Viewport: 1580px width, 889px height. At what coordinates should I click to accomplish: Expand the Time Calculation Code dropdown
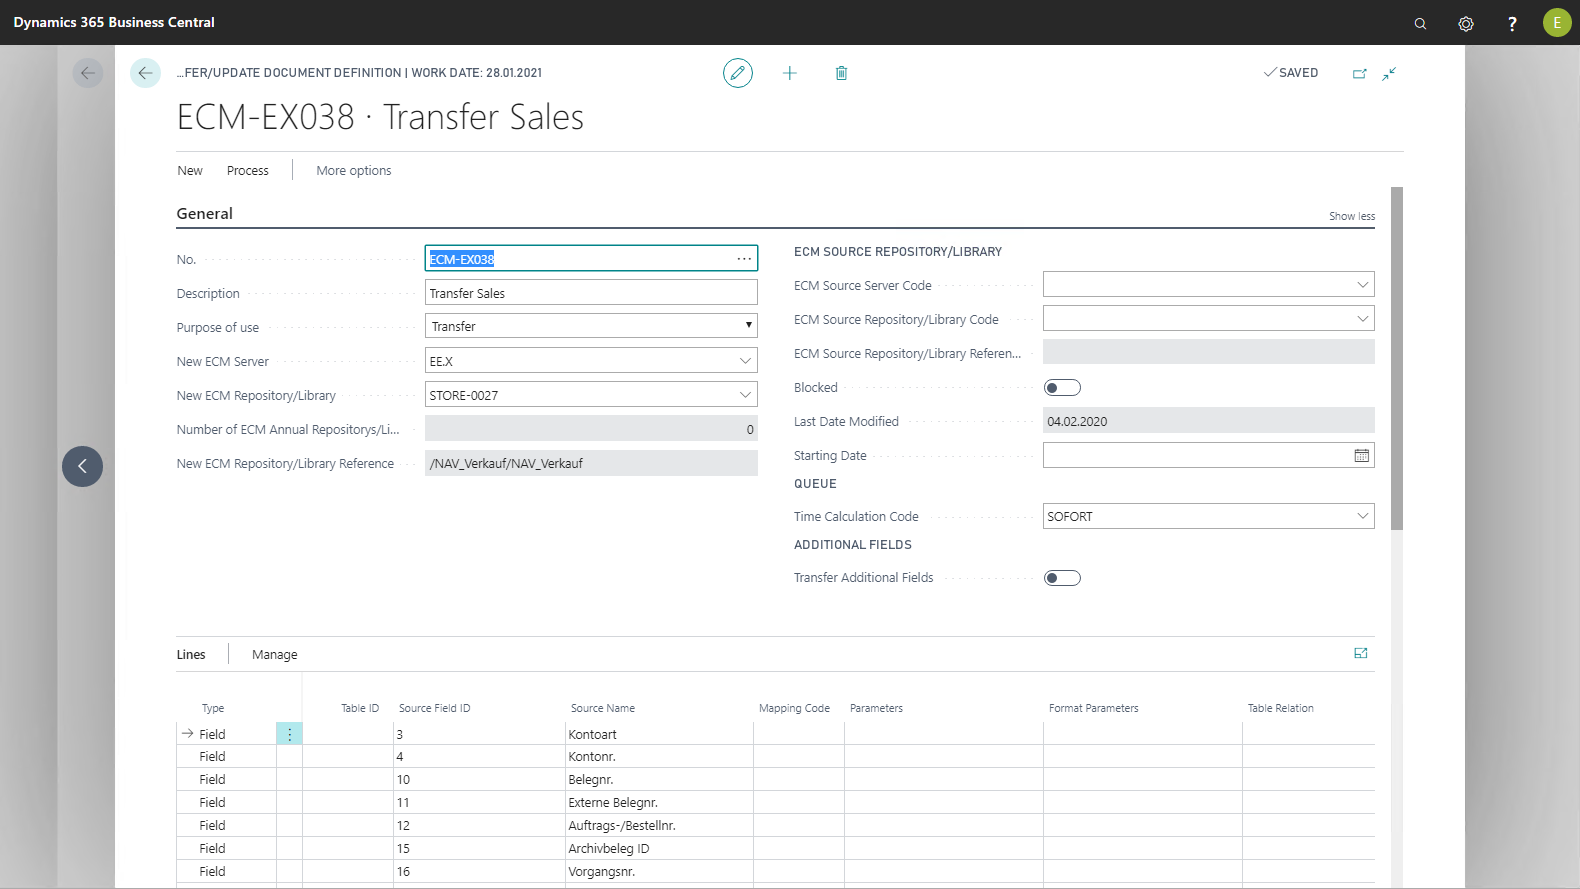click(x=1361, y=516)
